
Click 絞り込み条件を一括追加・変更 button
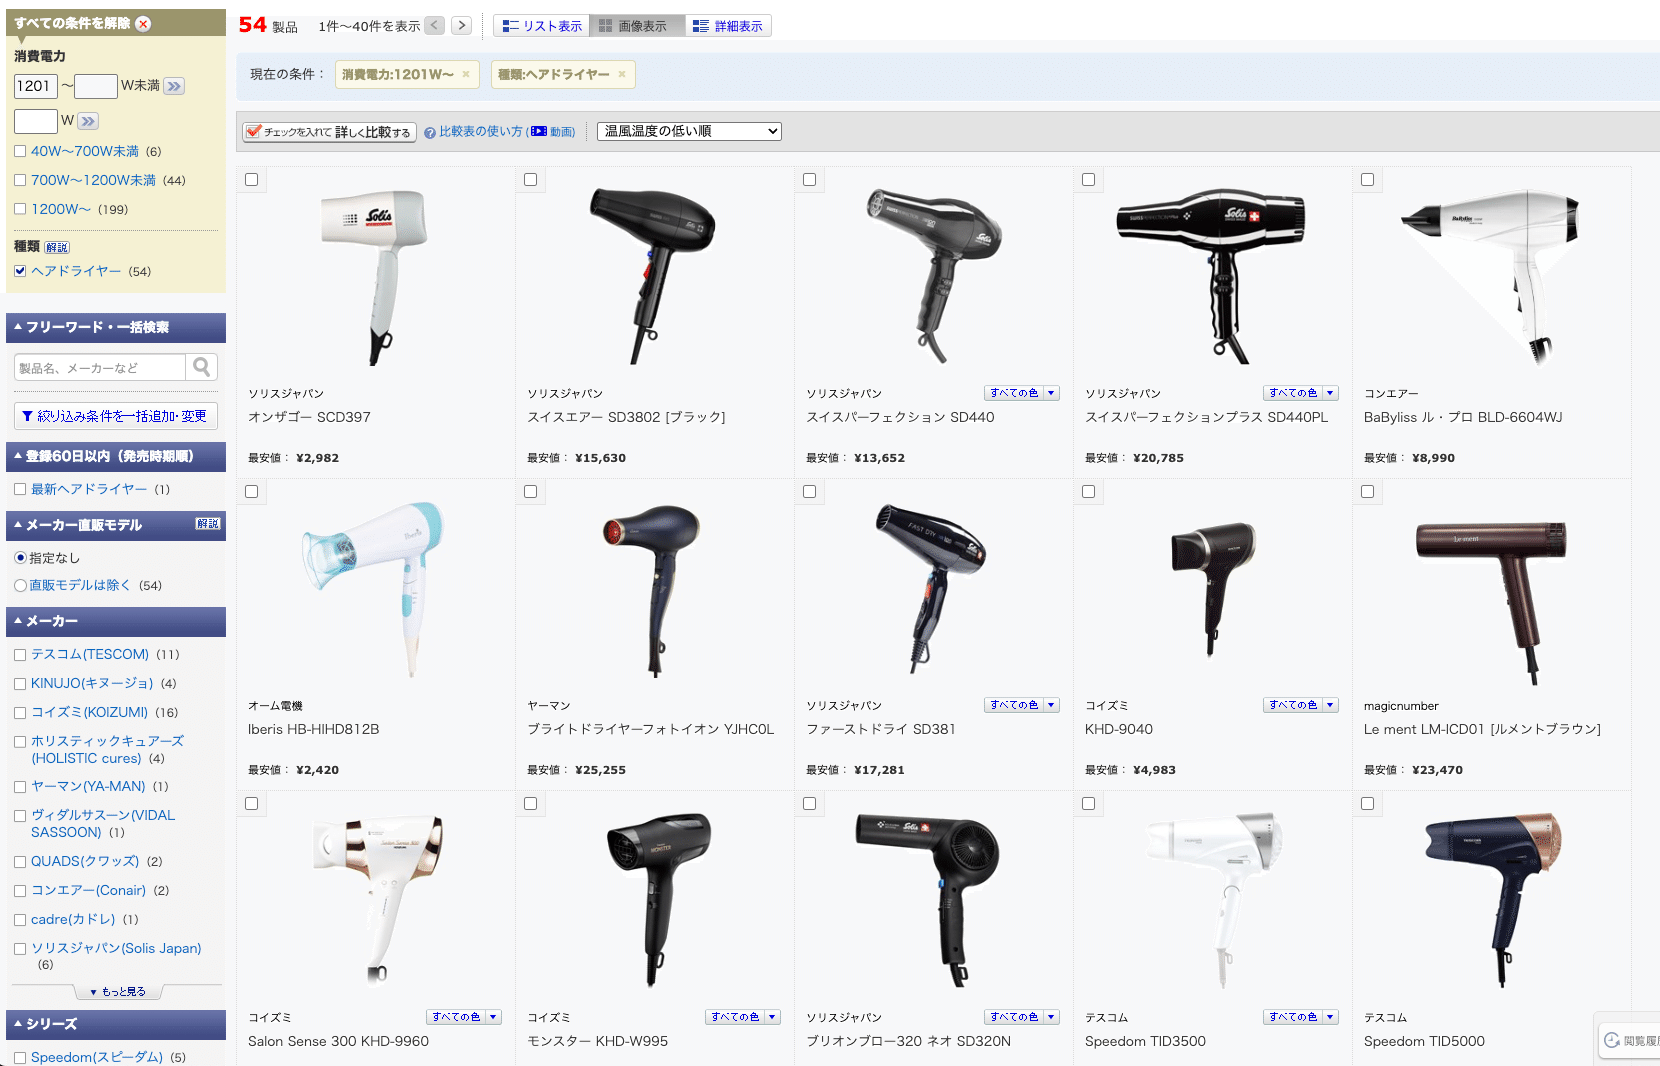tap(114, 416)
